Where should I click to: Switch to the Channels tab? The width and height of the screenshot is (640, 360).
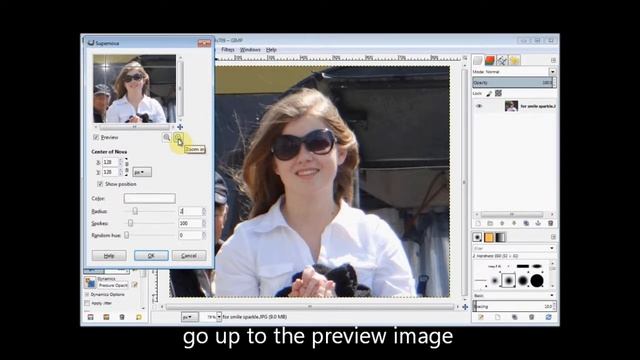[x=490, y=60]
